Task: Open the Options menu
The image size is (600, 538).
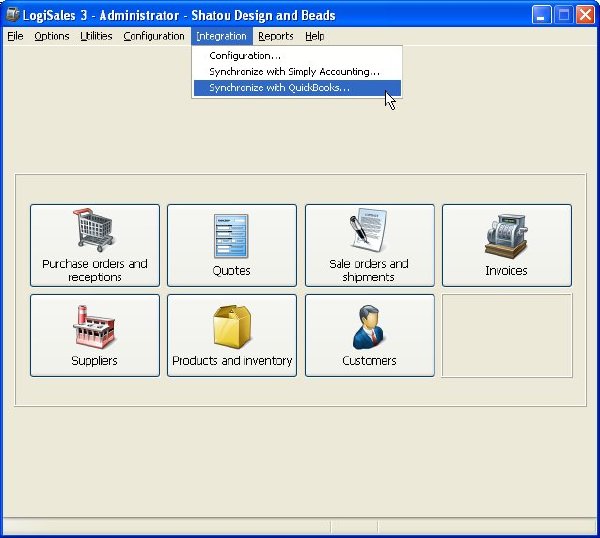Action: coord(52,36)
